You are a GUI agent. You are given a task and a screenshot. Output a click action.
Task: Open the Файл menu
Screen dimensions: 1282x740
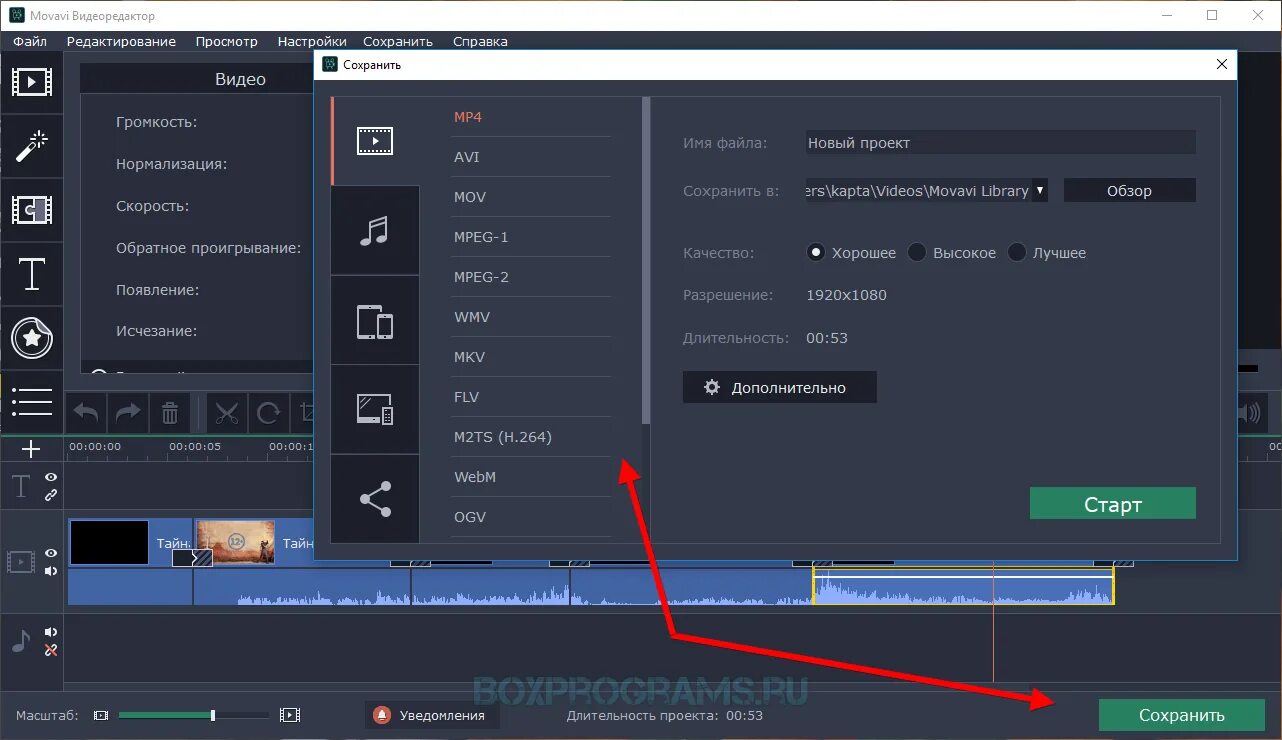click(x=30, y=41)
